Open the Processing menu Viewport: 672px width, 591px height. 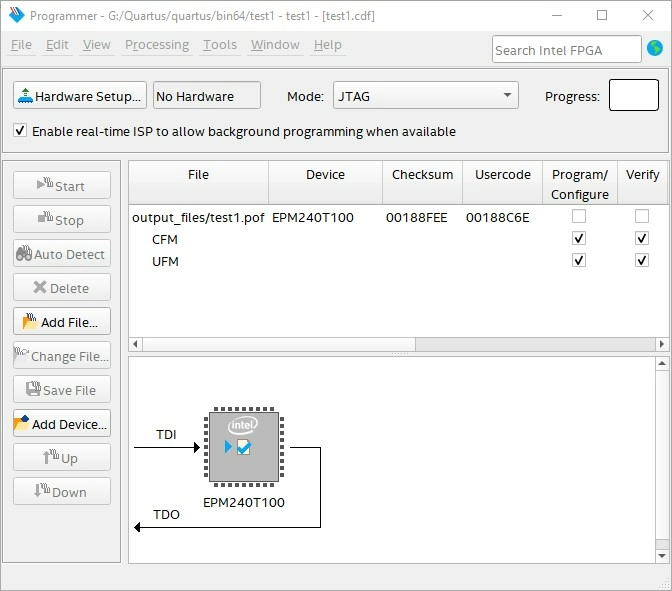coord(156,45)
